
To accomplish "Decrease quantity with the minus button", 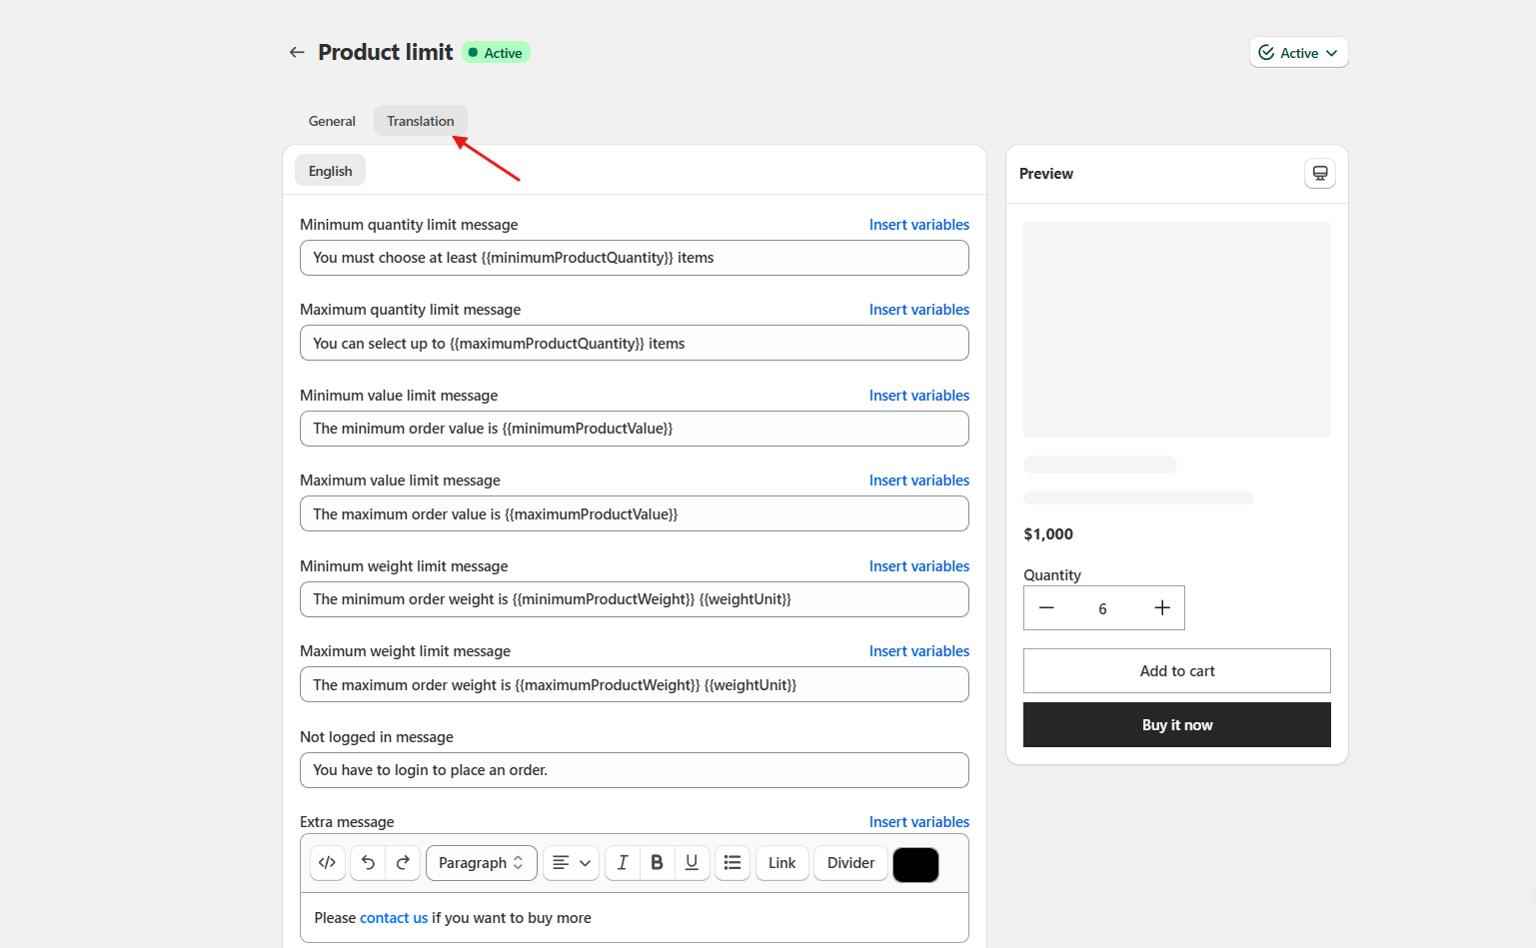I will coord(1046,608).
